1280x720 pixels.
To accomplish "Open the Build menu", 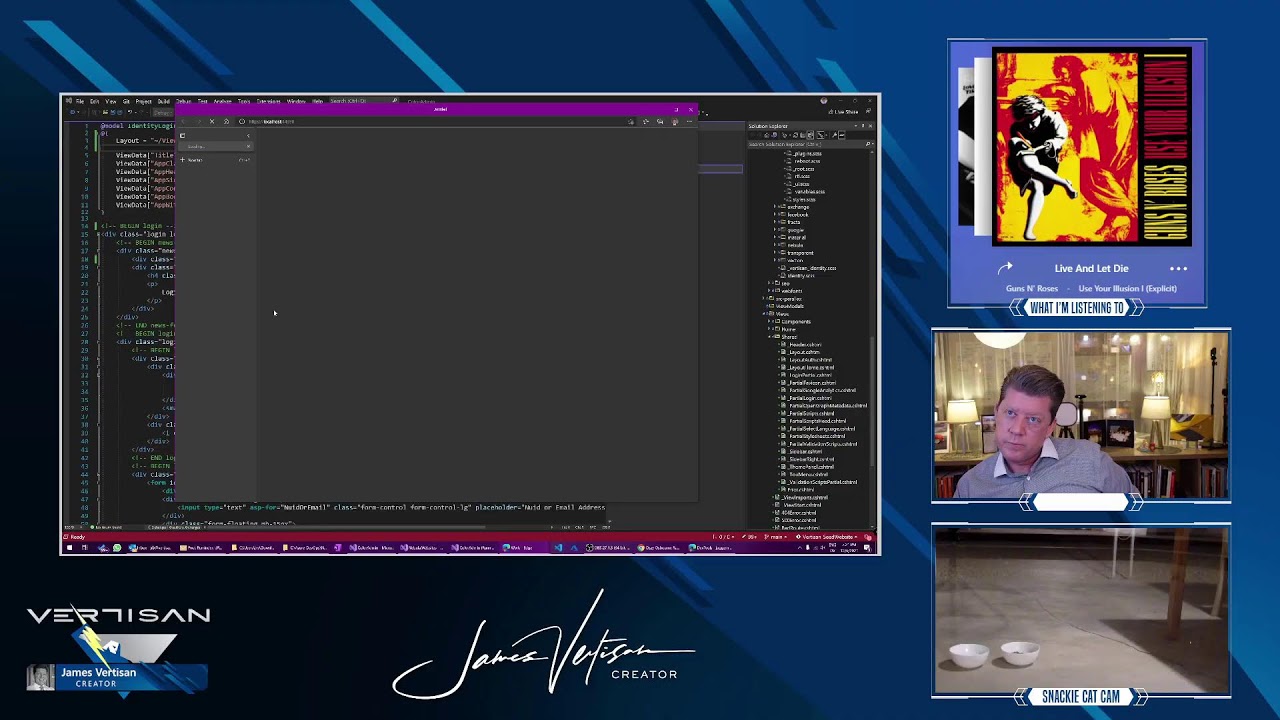I will pyautogui.click(x=163, y=101).
